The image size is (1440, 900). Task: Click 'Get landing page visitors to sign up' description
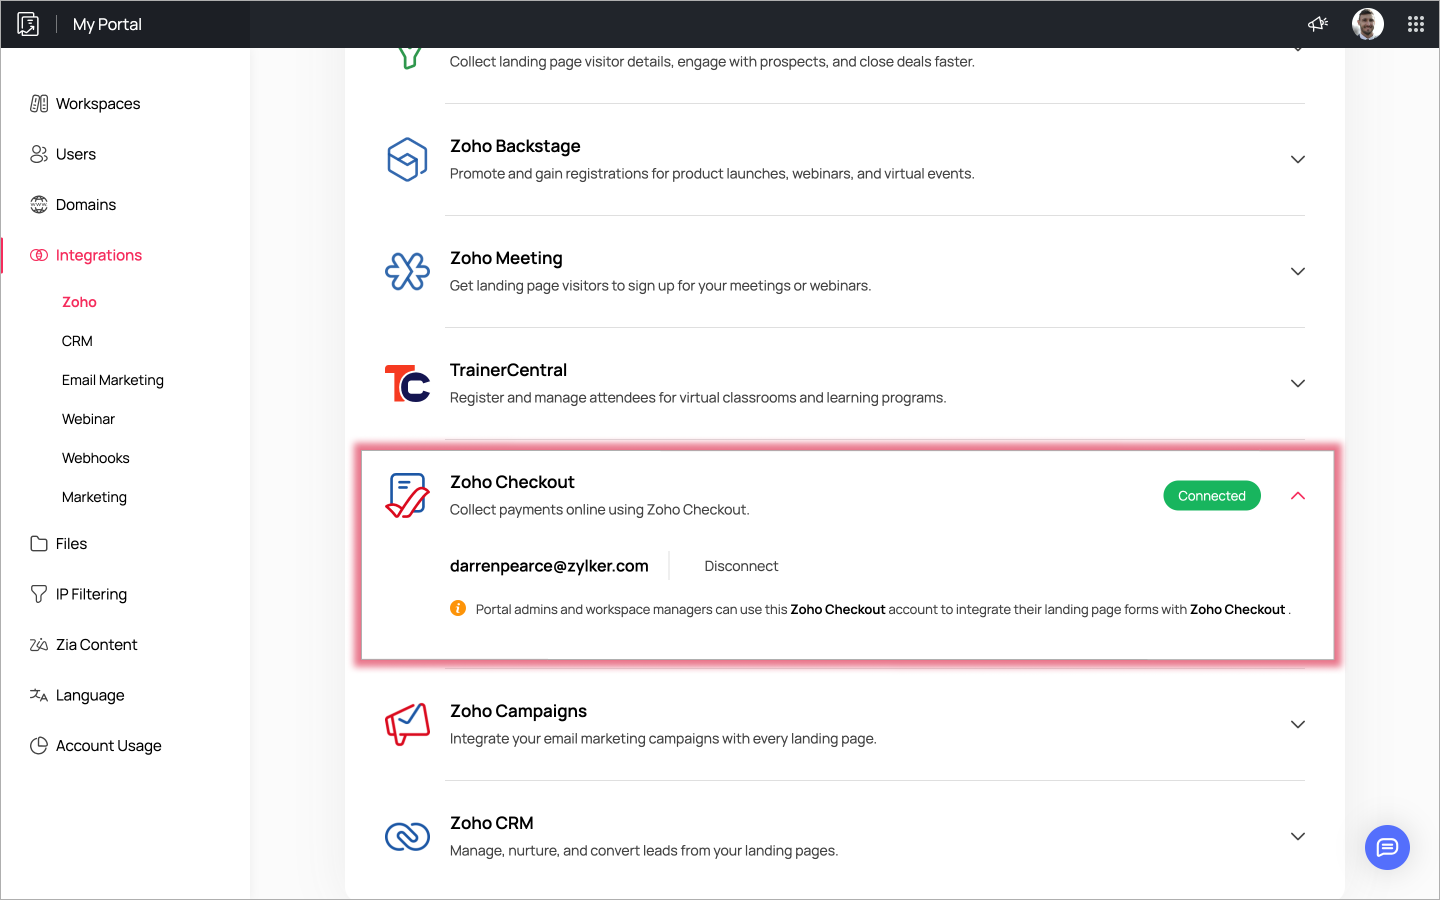(660, 286)
